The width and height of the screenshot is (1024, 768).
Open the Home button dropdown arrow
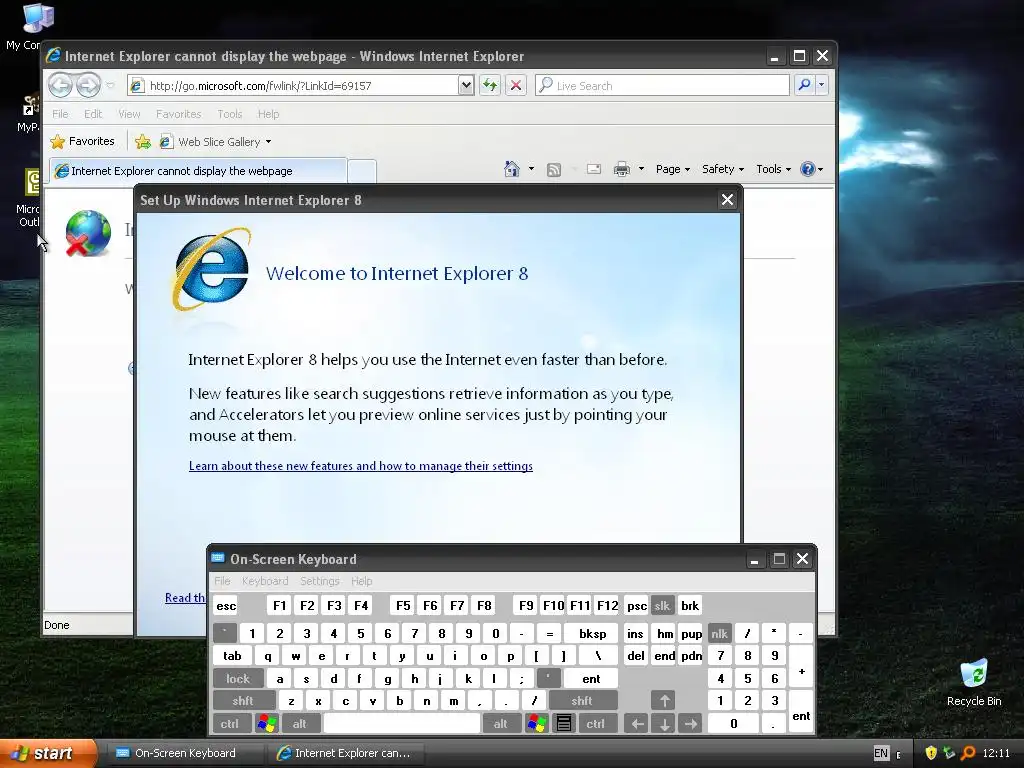click(x=531, y=169)
